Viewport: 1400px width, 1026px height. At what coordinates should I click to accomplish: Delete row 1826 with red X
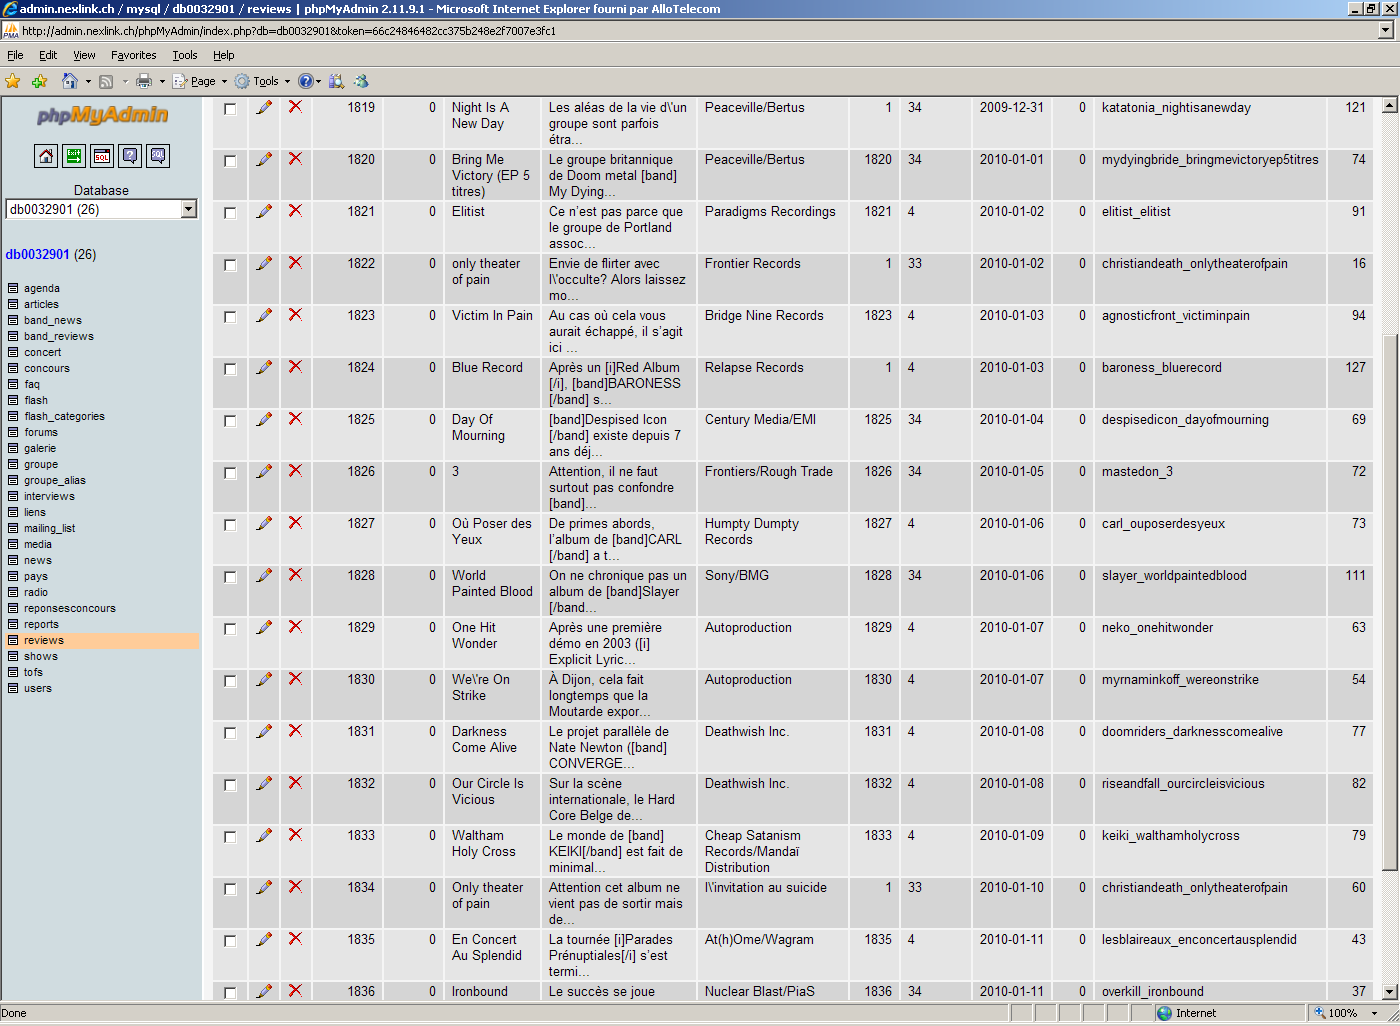(295, 471)
